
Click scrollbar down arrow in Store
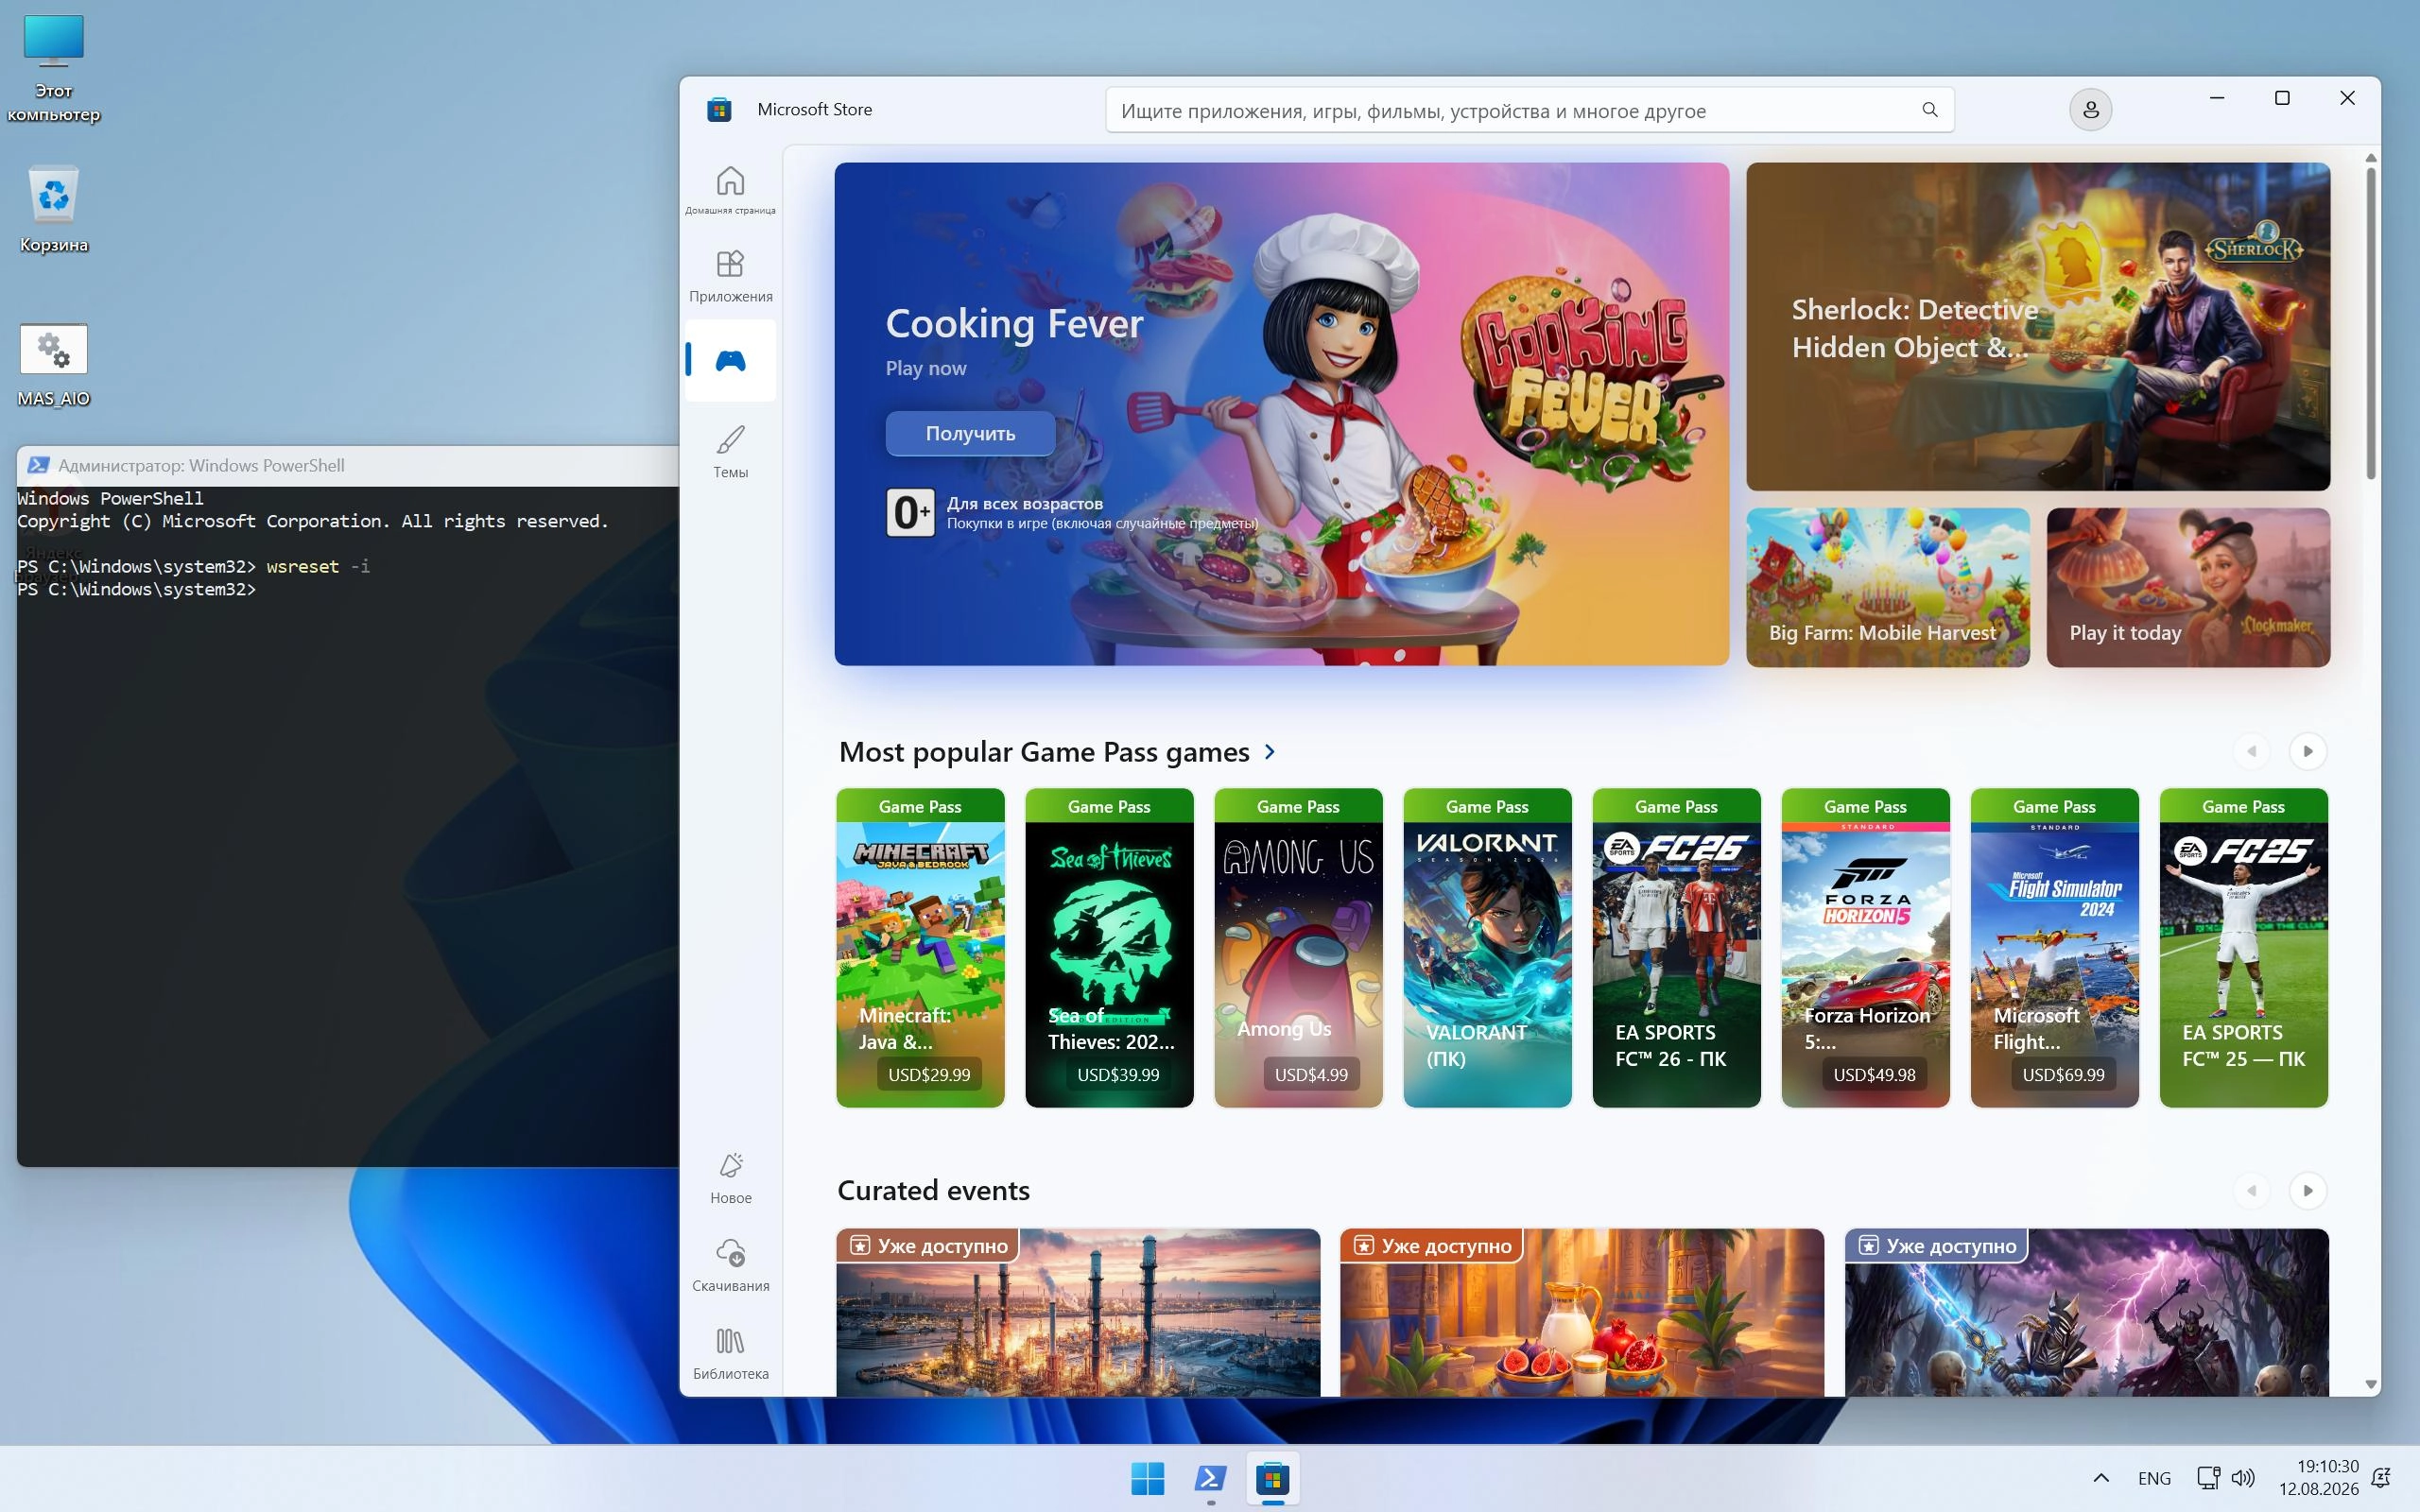click(2370, 1385)
